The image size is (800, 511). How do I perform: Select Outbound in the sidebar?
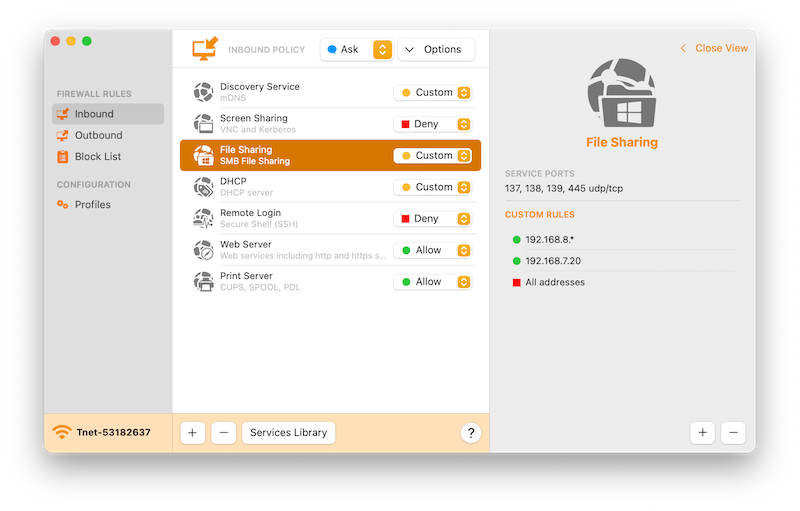pyautogui.click(x=98, y=135)
